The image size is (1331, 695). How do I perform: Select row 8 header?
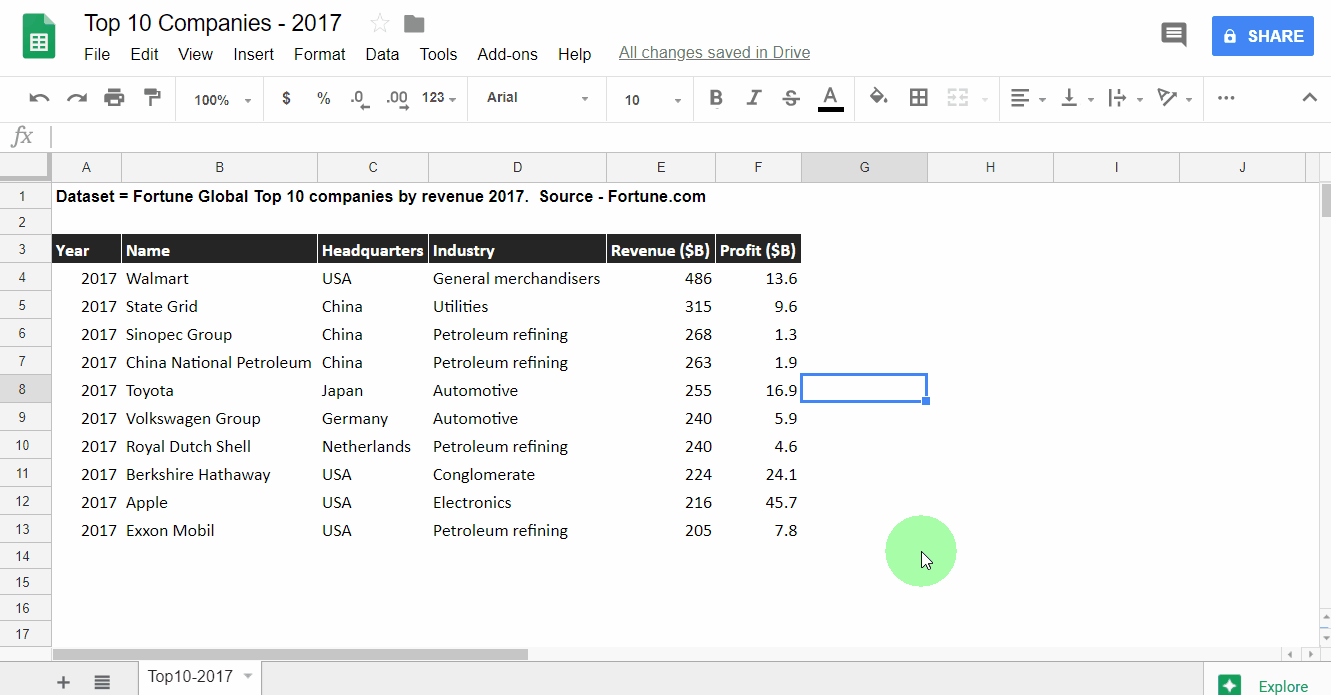pos(25,389)
